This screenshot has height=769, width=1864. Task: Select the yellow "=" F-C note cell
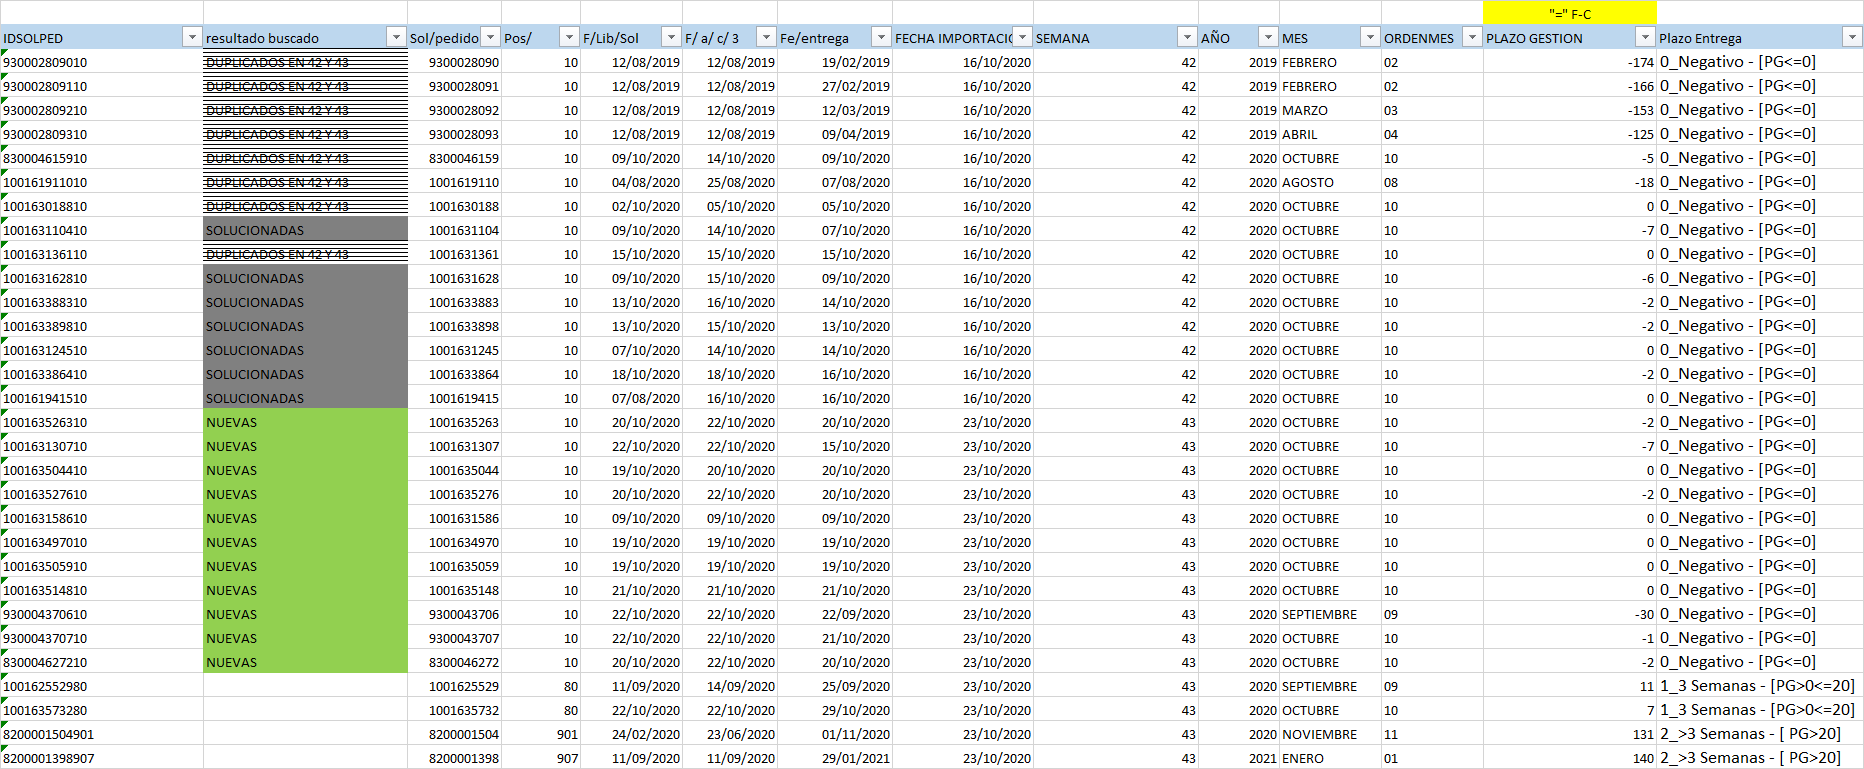click(1569, 13)
